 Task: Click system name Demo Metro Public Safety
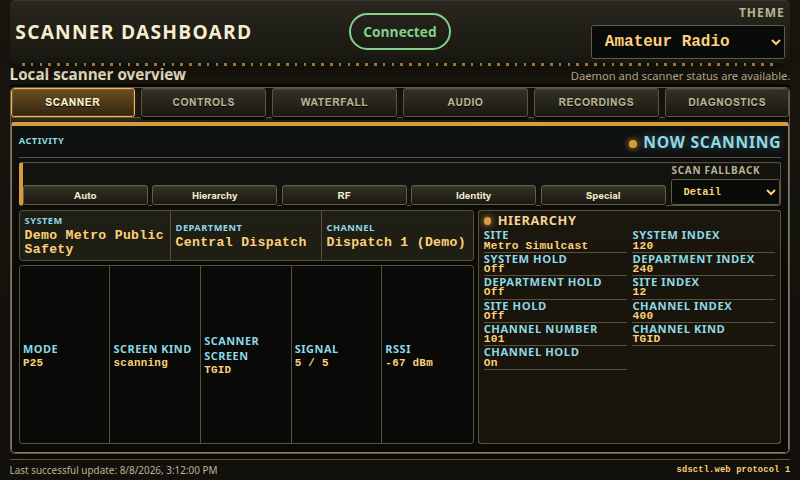tap(94, 242)
